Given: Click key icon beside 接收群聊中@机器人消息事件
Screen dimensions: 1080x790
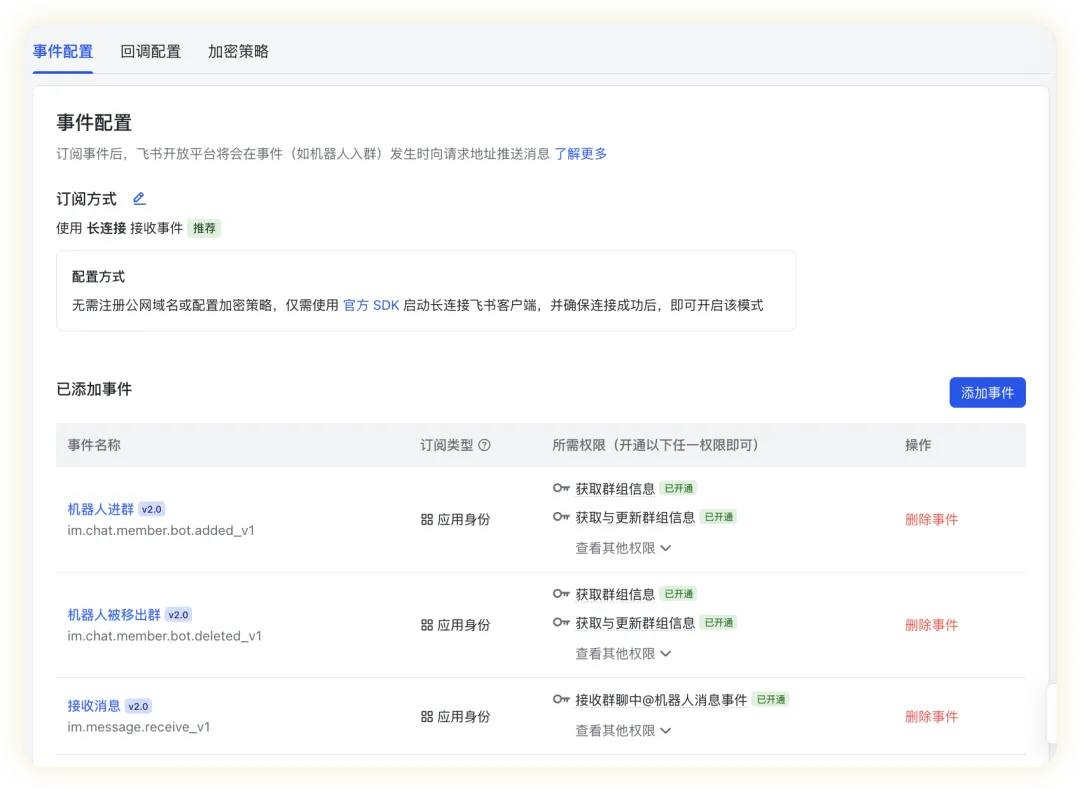Looking at the screenshot, I should click(x=561, y=700).
